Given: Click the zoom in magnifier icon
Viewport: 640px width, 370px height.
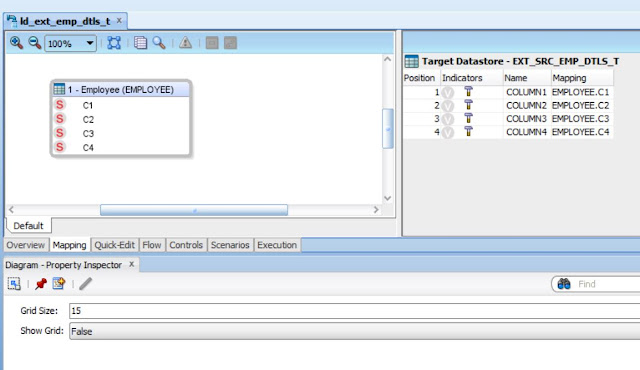Looking at the screenshot, I should tap(16, 43).
